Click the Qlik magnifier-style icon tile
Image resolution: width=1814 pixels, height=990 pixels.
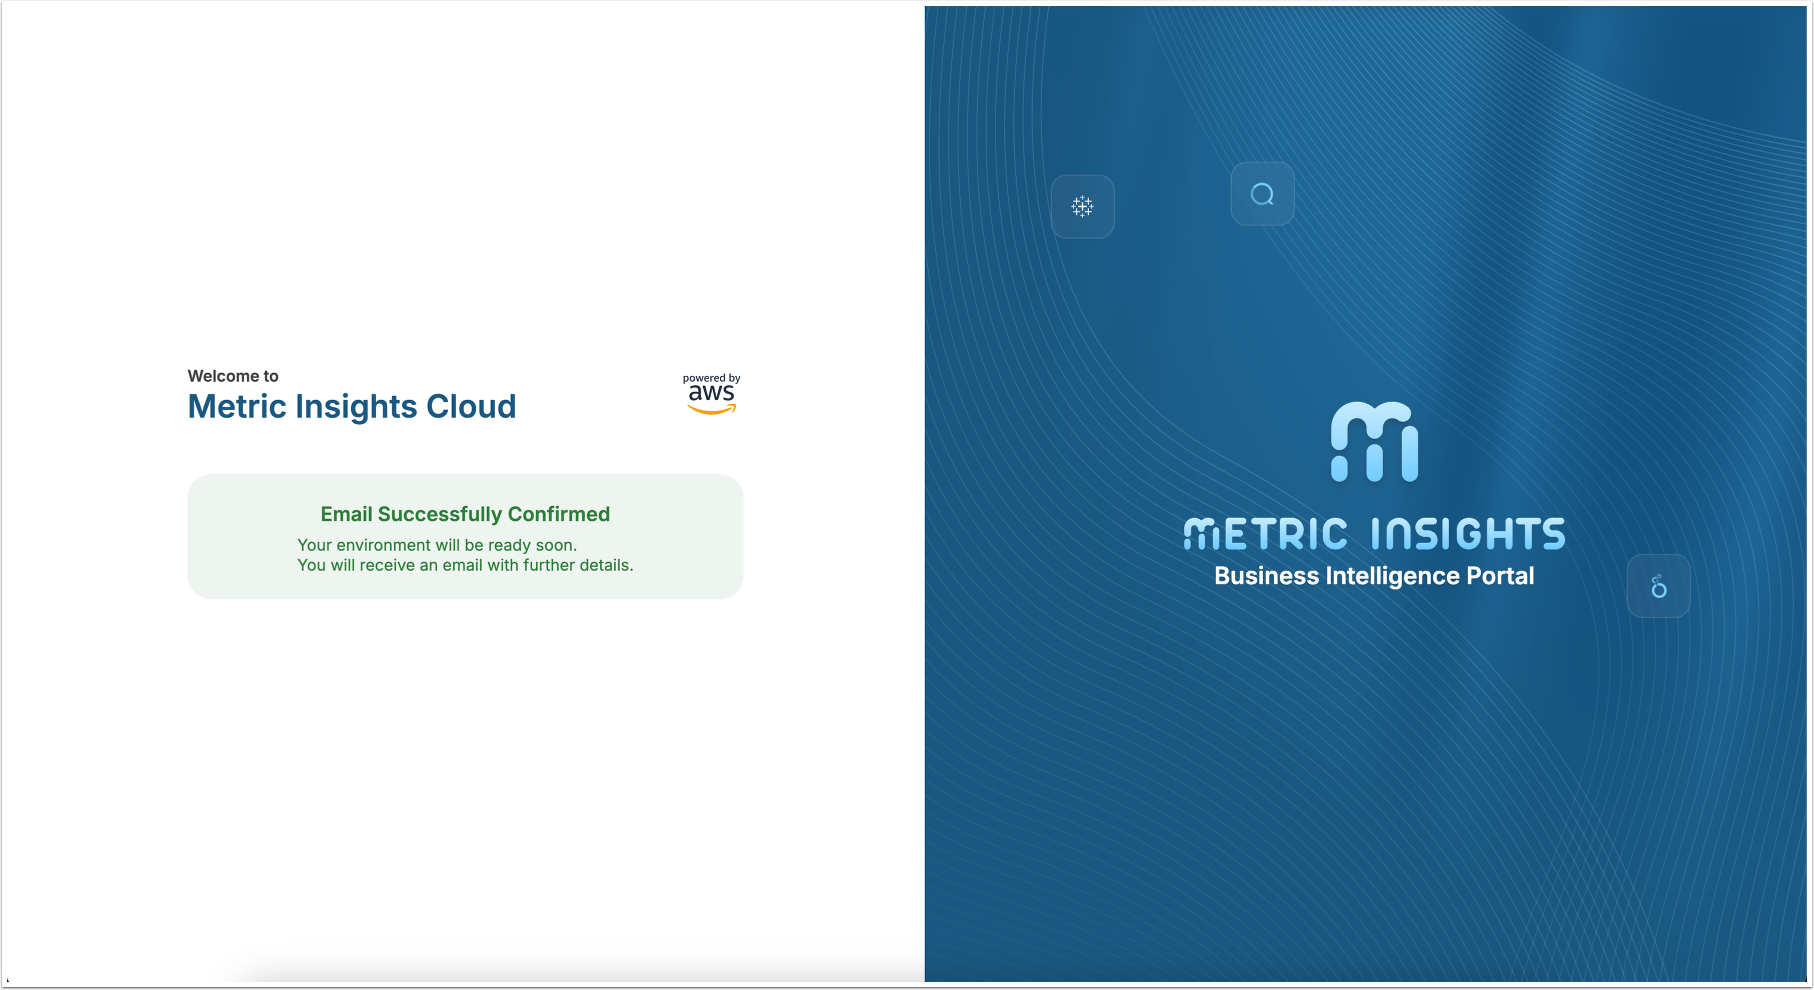point(1263,194)
